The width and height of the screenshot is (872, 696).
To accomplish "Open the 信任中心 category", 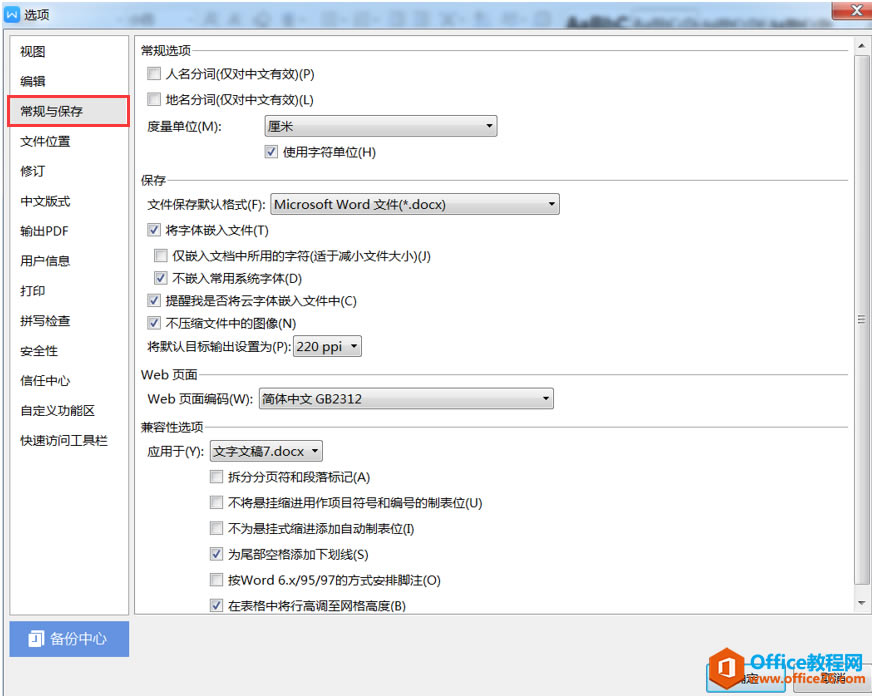I will pyautogui.click(x=45, y=381).
